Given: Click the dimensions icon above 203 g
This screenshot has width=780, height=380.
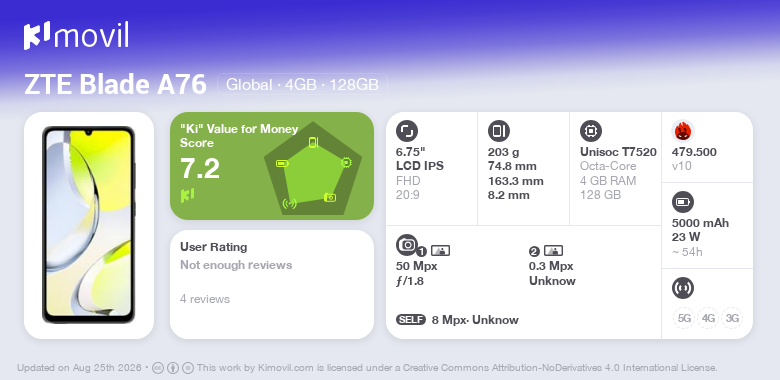Looking at the screenshot, I should point(498,131).
